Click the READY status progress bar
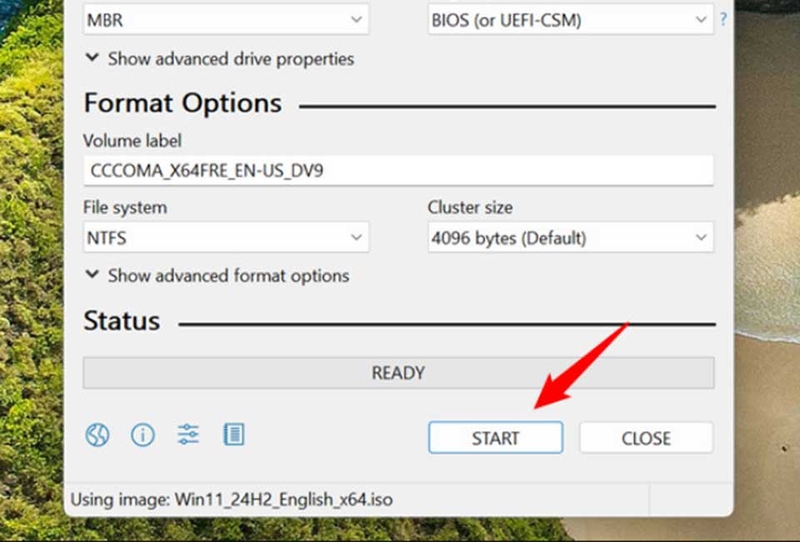Screen dimensions: 800x542 click(x=398, y=373)
